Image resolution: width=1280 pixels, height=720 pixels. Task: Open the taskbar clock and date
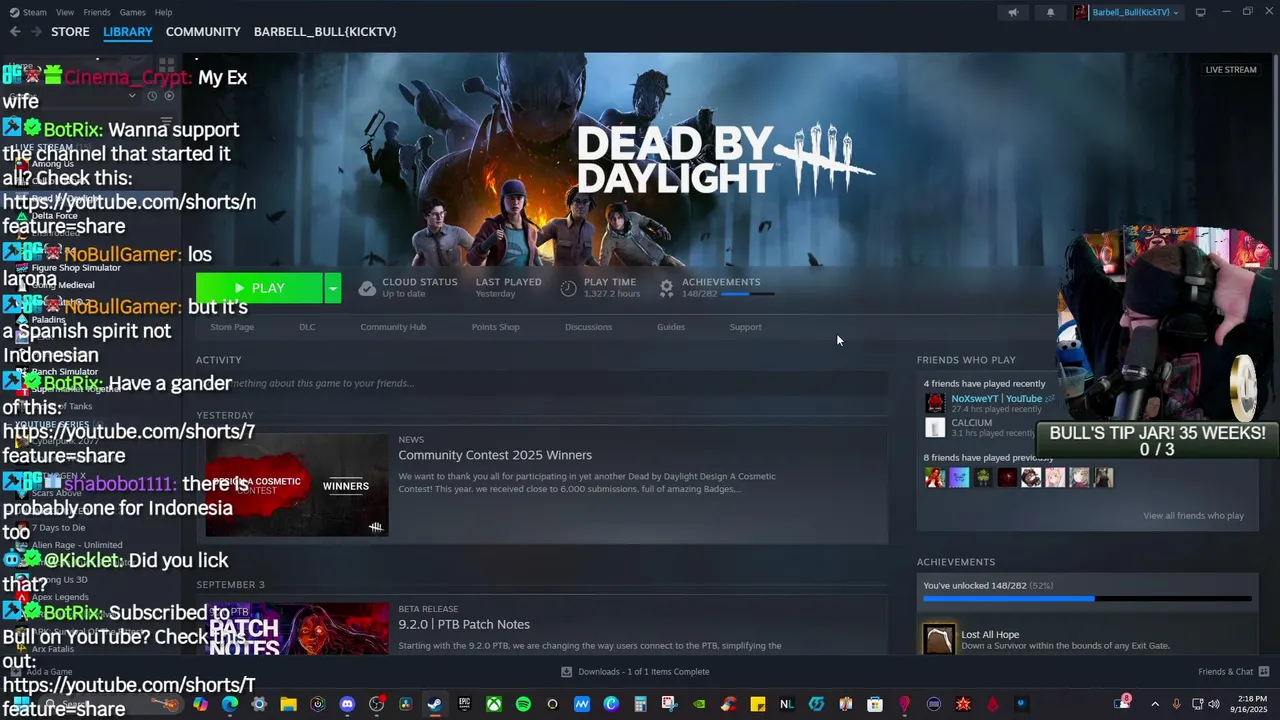tap(1251, 704)
